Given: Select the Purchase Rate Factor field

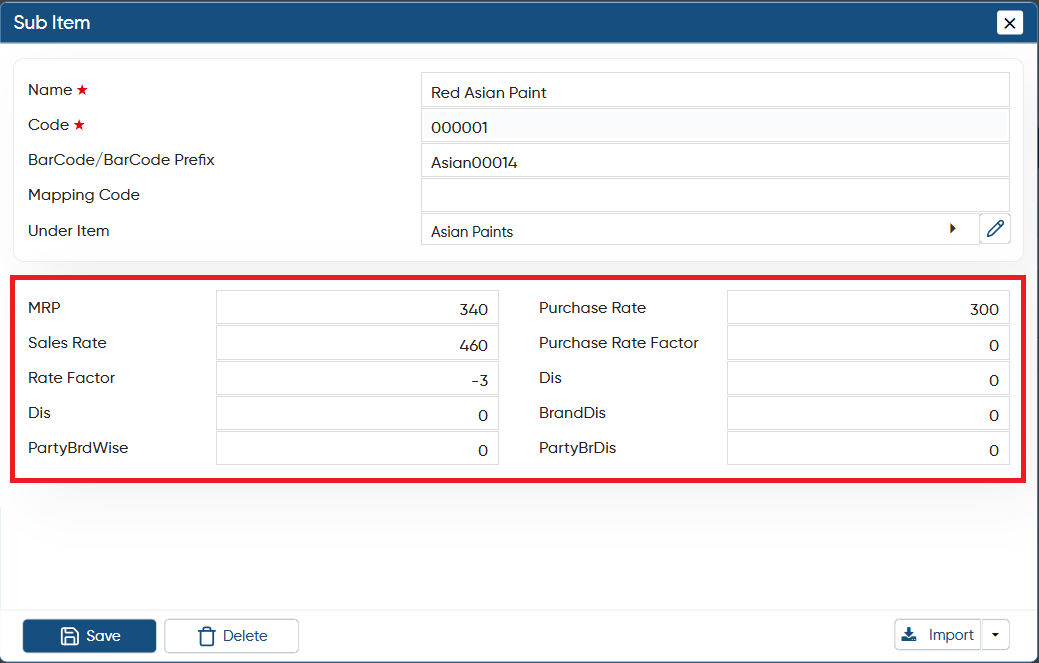Looking at the screenshot, I should pos(868,342).
